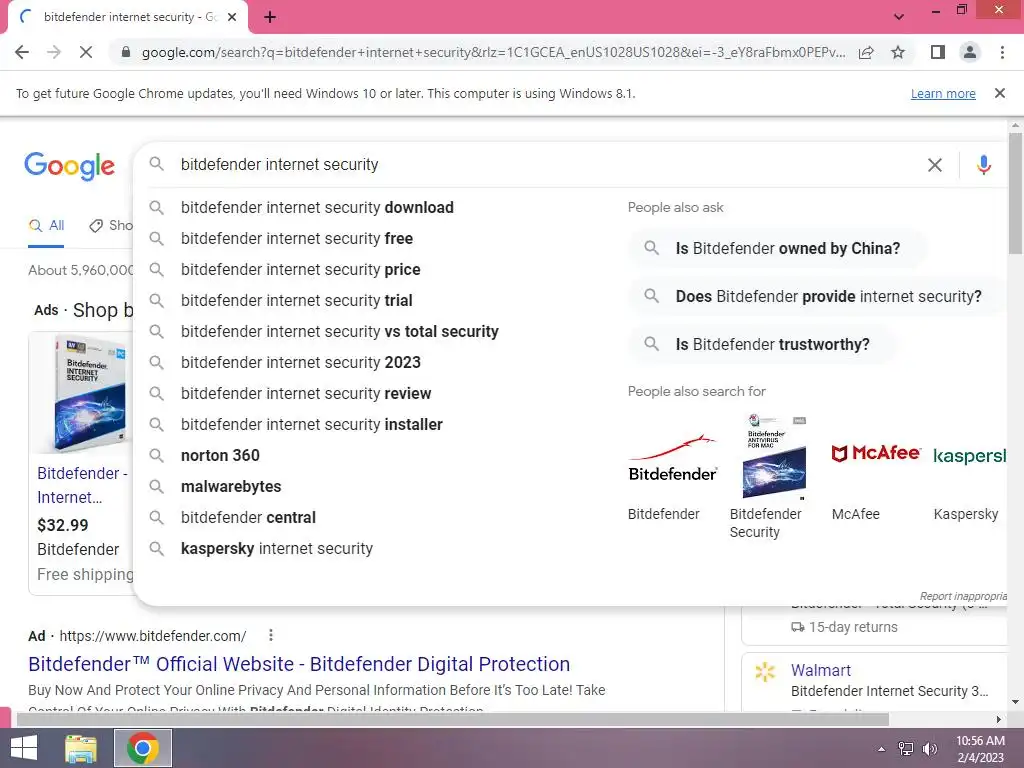Ask Is Bitdefender trustworthy?
1024x768 pixels.
(x=762, y=344)
